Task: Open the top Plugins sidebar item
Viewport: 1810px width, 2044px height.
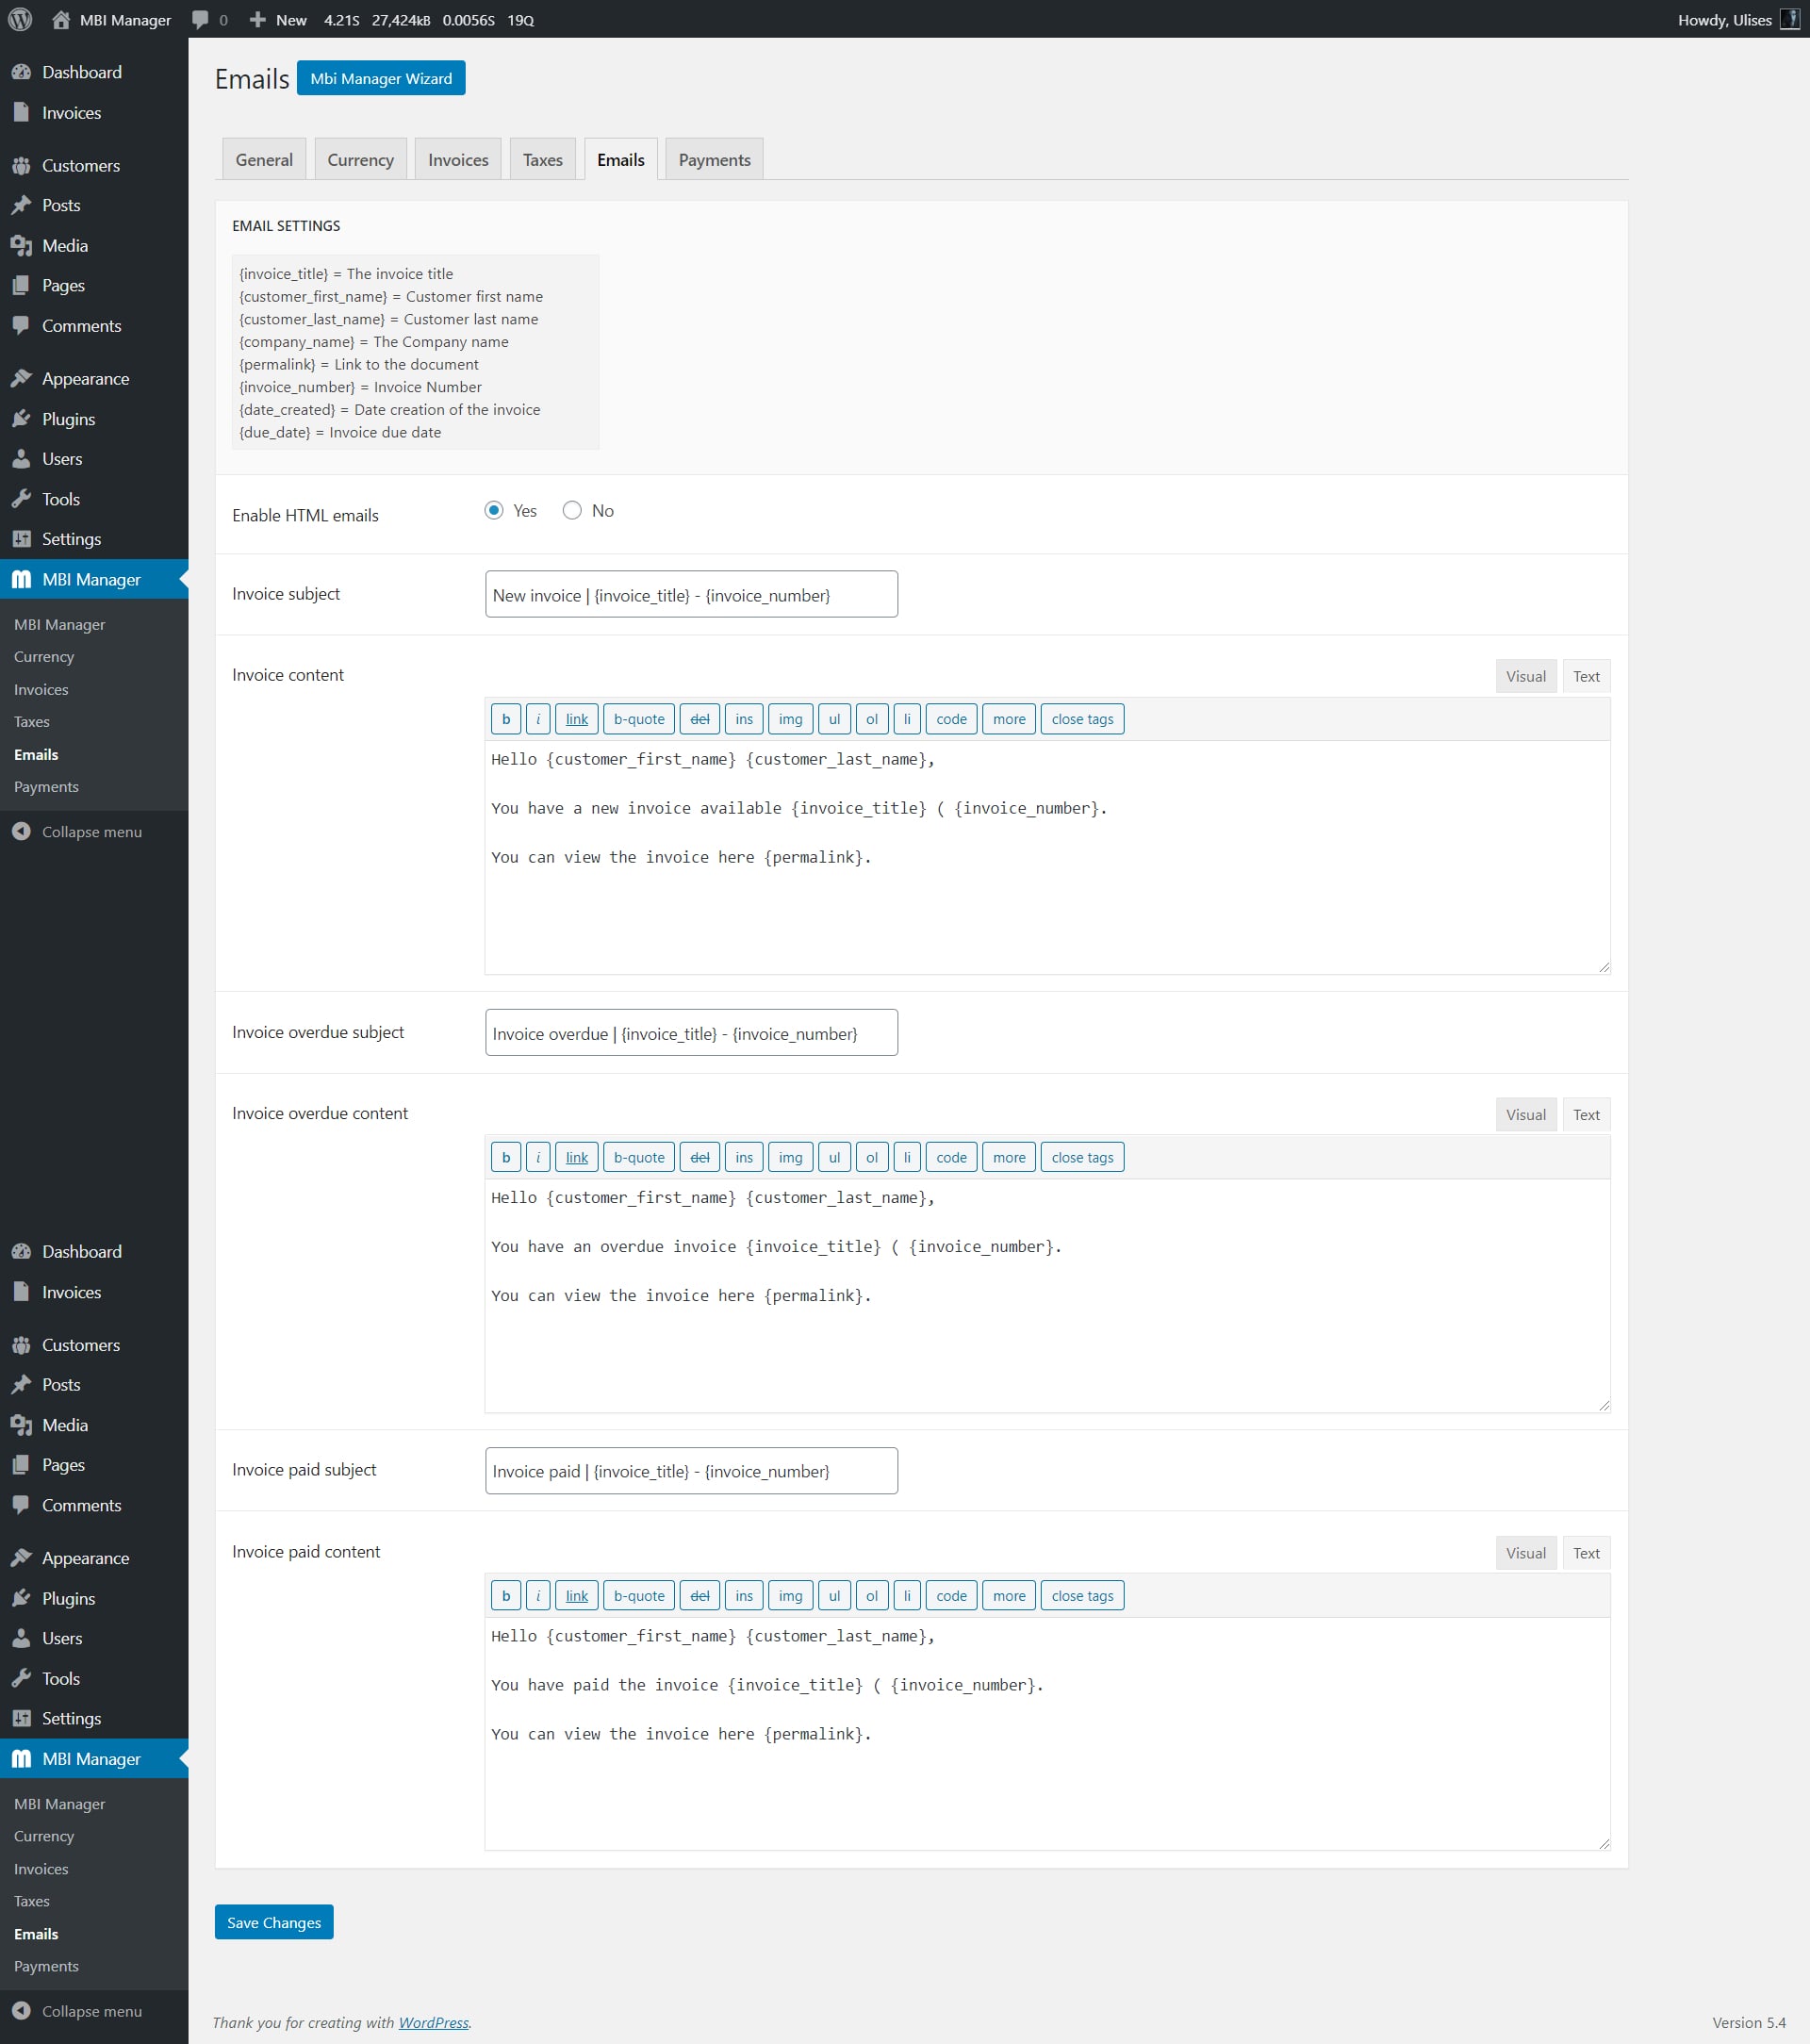Action: point(68,419)
